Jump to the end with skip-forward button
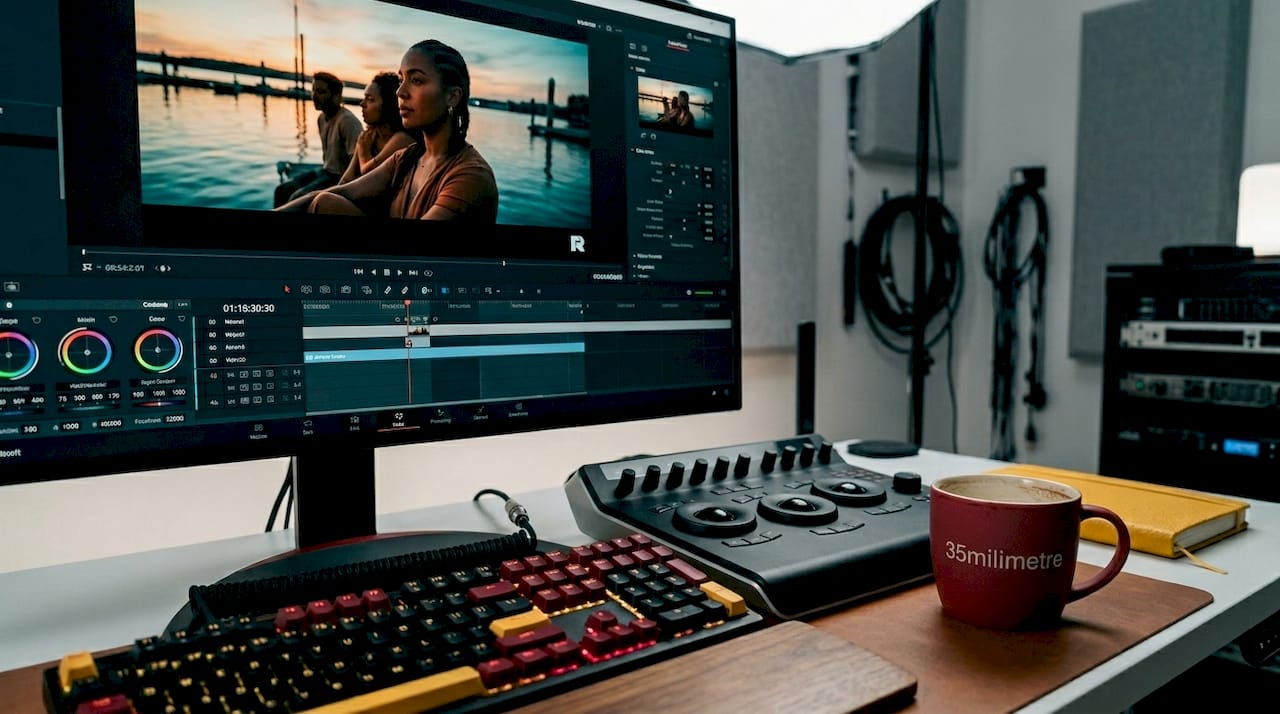 (x=413, y=272)
